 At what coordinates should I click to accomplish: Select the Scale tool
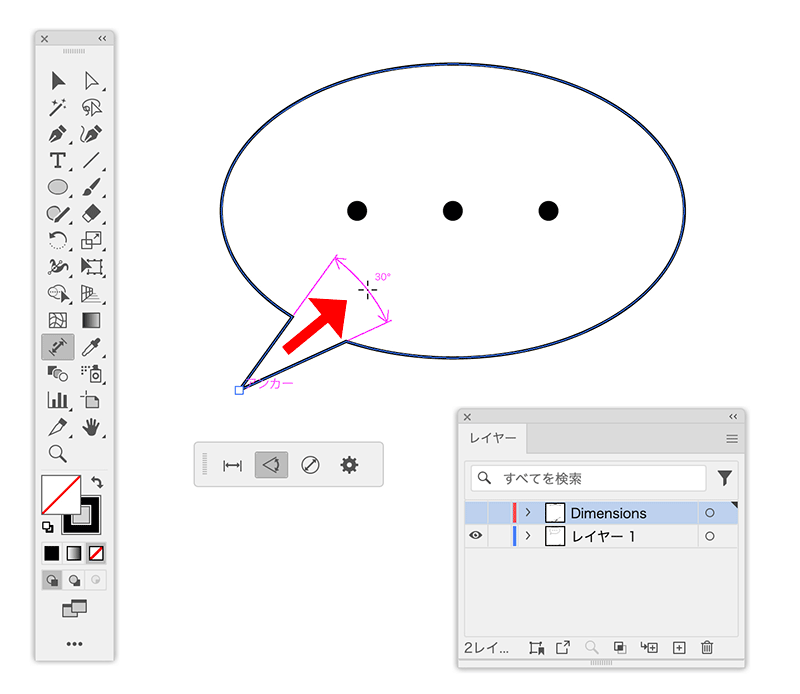click(x=91, y=240)
